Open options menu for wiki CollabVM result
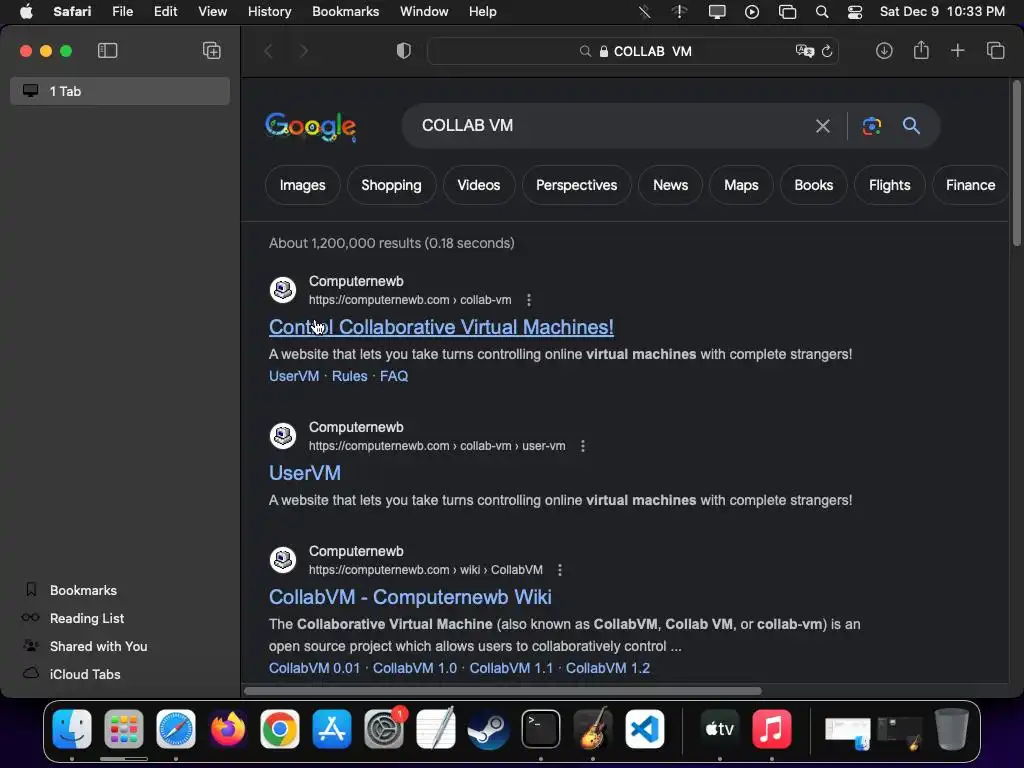The width and height of the screenshot is (1024, 768). pos(560,570)
